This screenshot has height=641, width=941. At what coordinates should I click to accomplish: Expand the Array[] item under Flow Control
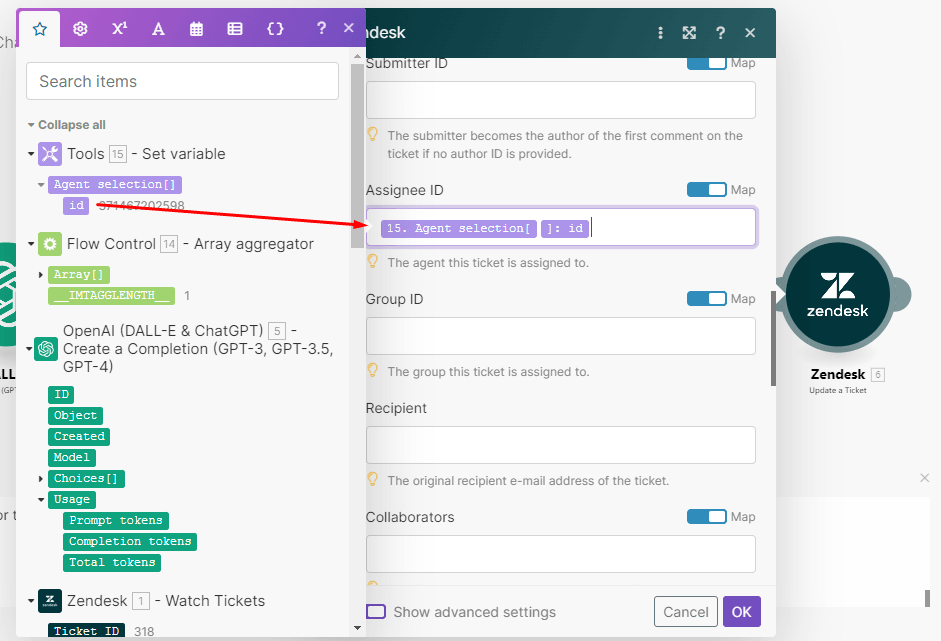click(x=41, y=275)
